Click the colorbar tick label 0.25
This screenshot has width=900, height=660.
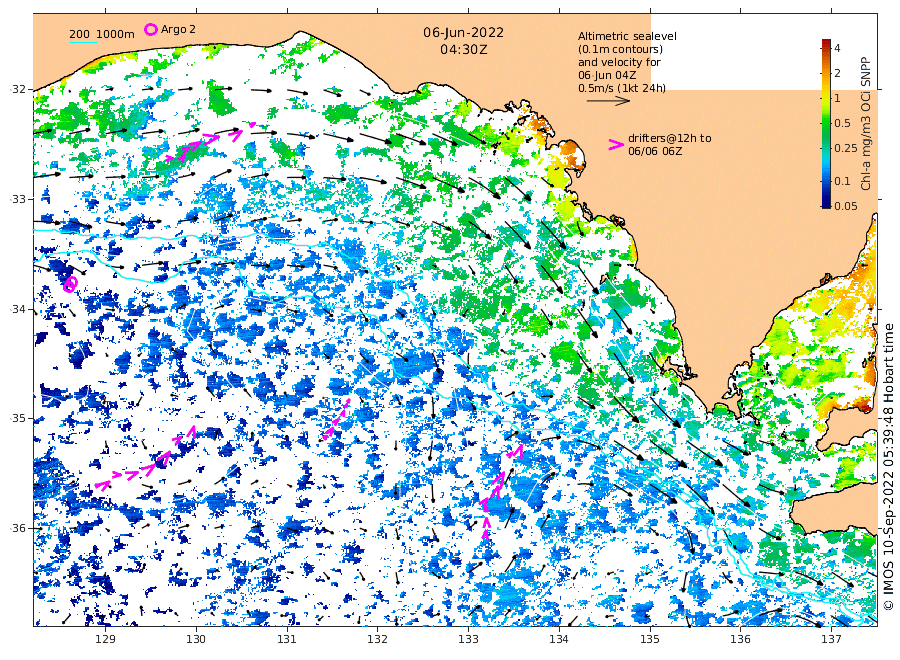click(845, 148)
